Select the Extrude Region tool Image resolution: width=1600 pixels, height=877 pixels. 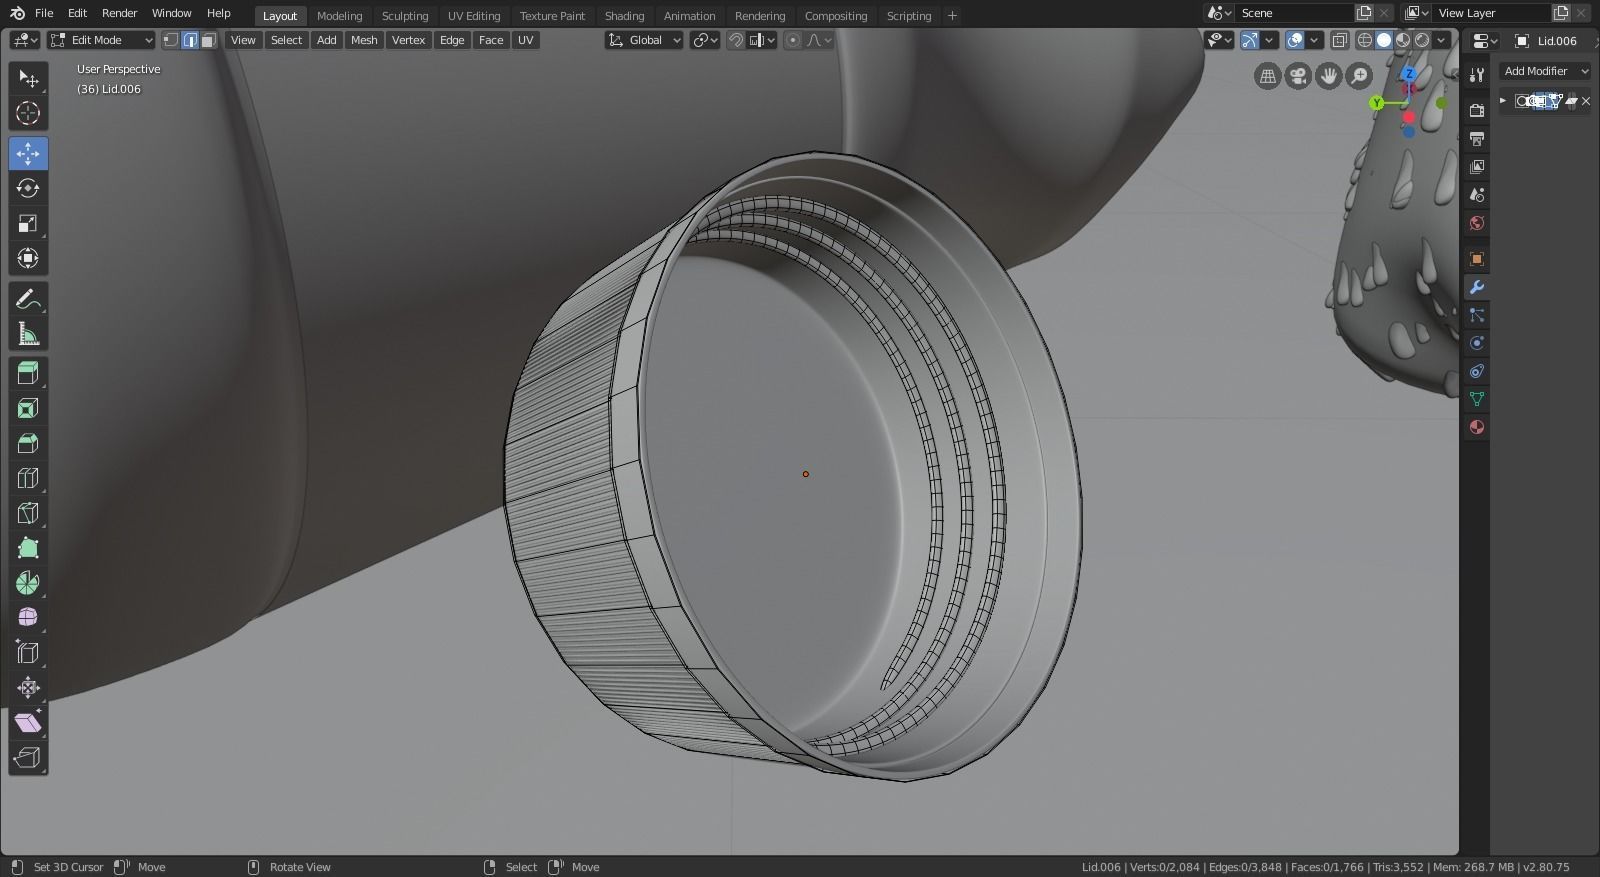click(28, 374)
